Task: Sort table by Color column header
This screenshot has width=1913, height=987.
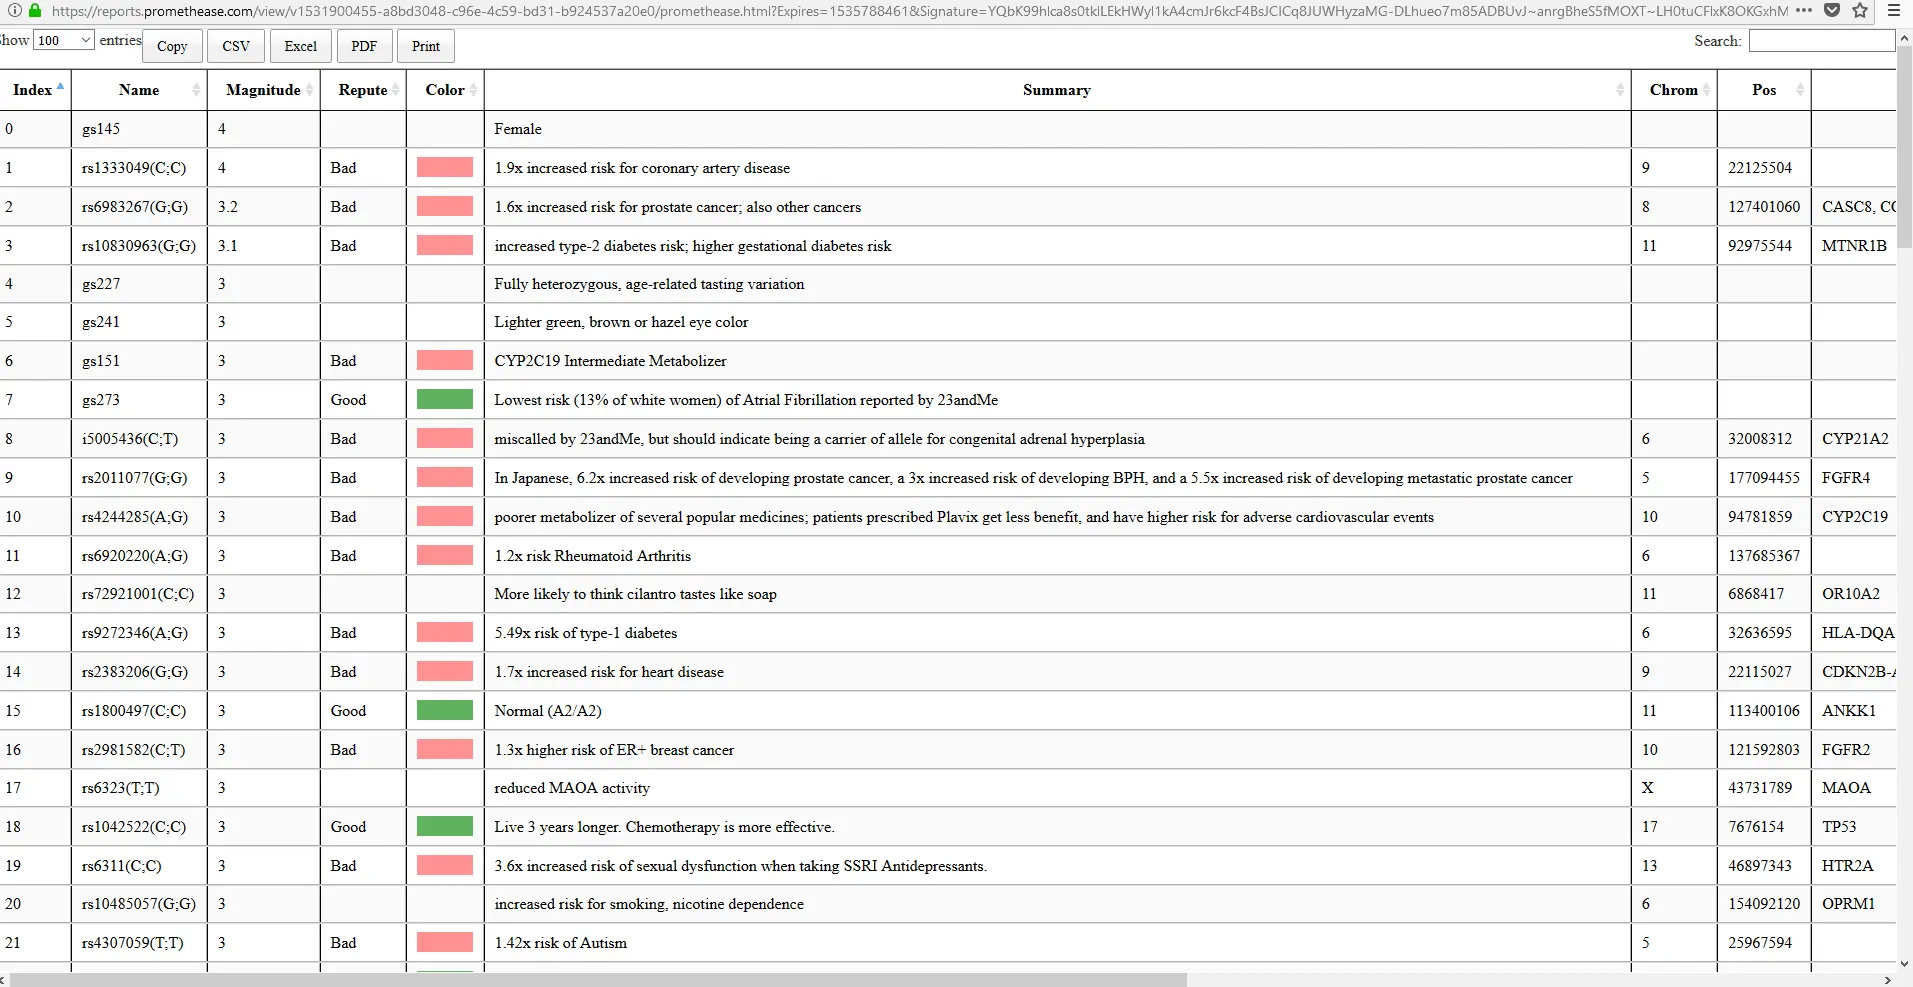Action: (445, 90)
